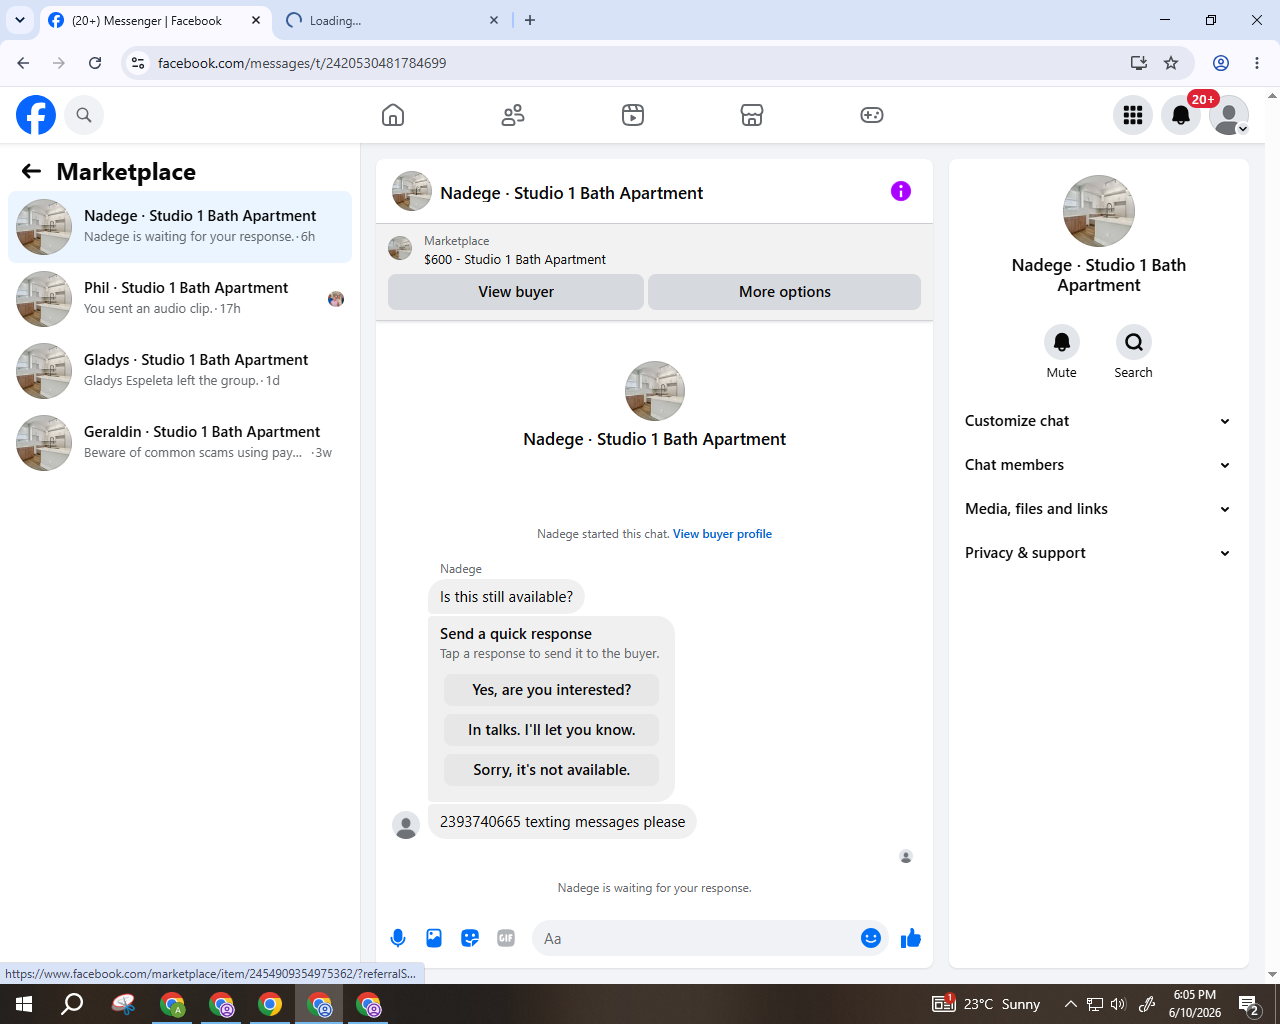Click the taskbar volume speaker icon
The image size is (1280, 1024).
pyautogui.click(x=1118, y=1004)
